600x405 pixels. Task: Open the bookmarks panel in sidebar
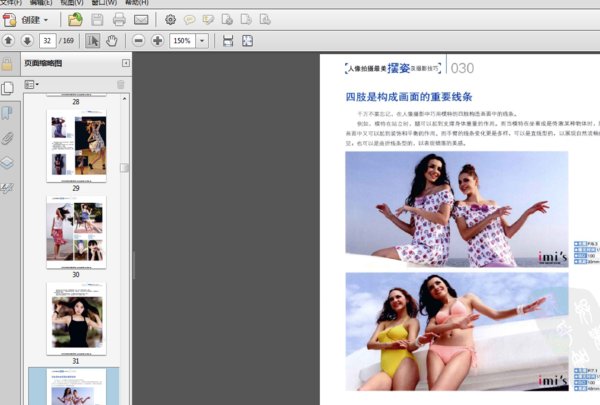tap(8, 112)
